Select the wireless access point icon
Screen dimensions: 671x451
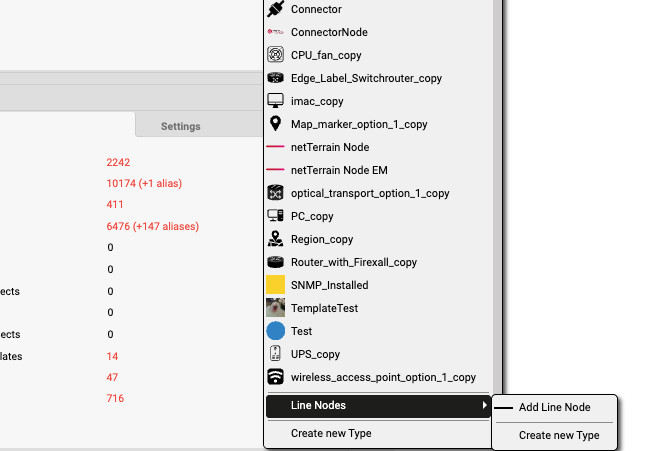click(277, 377)
